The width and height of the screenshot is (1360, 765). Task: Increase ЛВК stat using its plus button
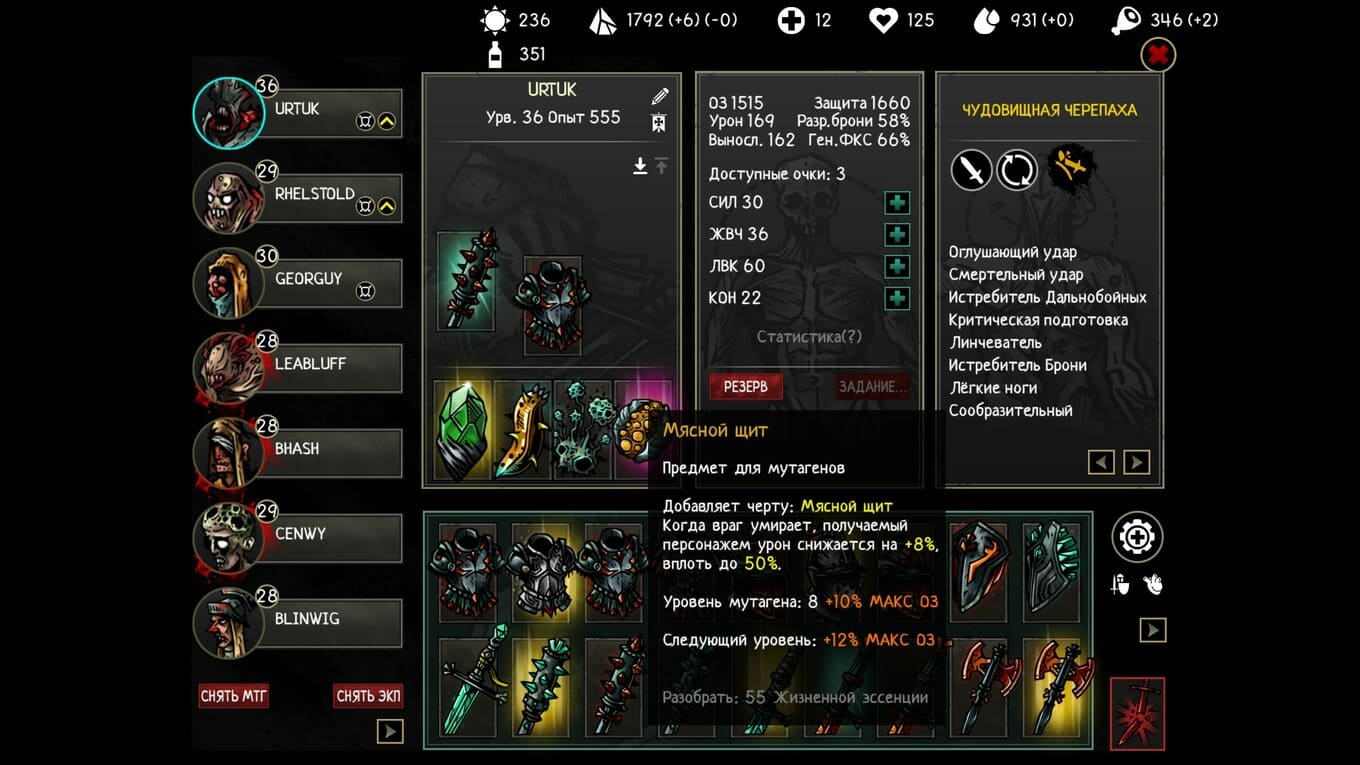coord(897,267)
